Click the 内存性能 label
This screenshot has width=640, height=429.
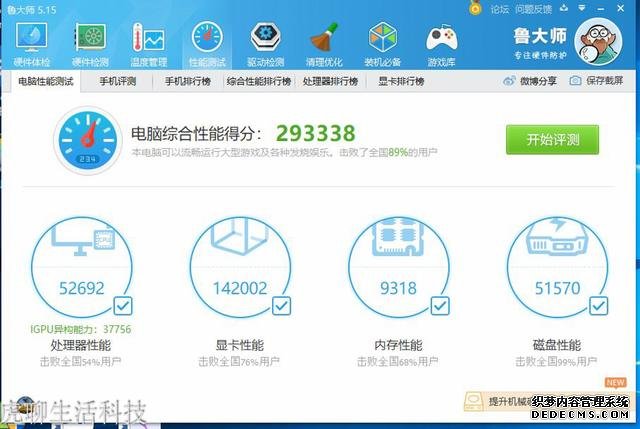tap(398, 345)
